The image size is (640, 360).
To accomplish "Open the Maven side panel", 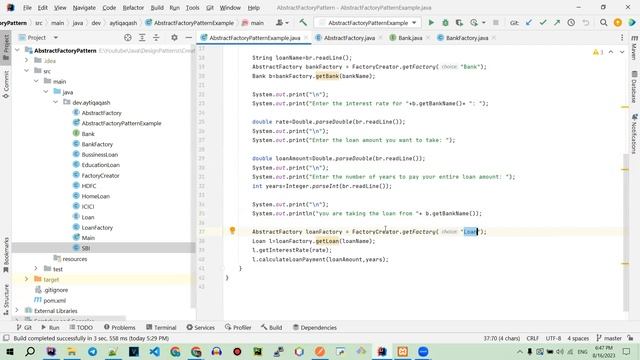I will [634, 47].
